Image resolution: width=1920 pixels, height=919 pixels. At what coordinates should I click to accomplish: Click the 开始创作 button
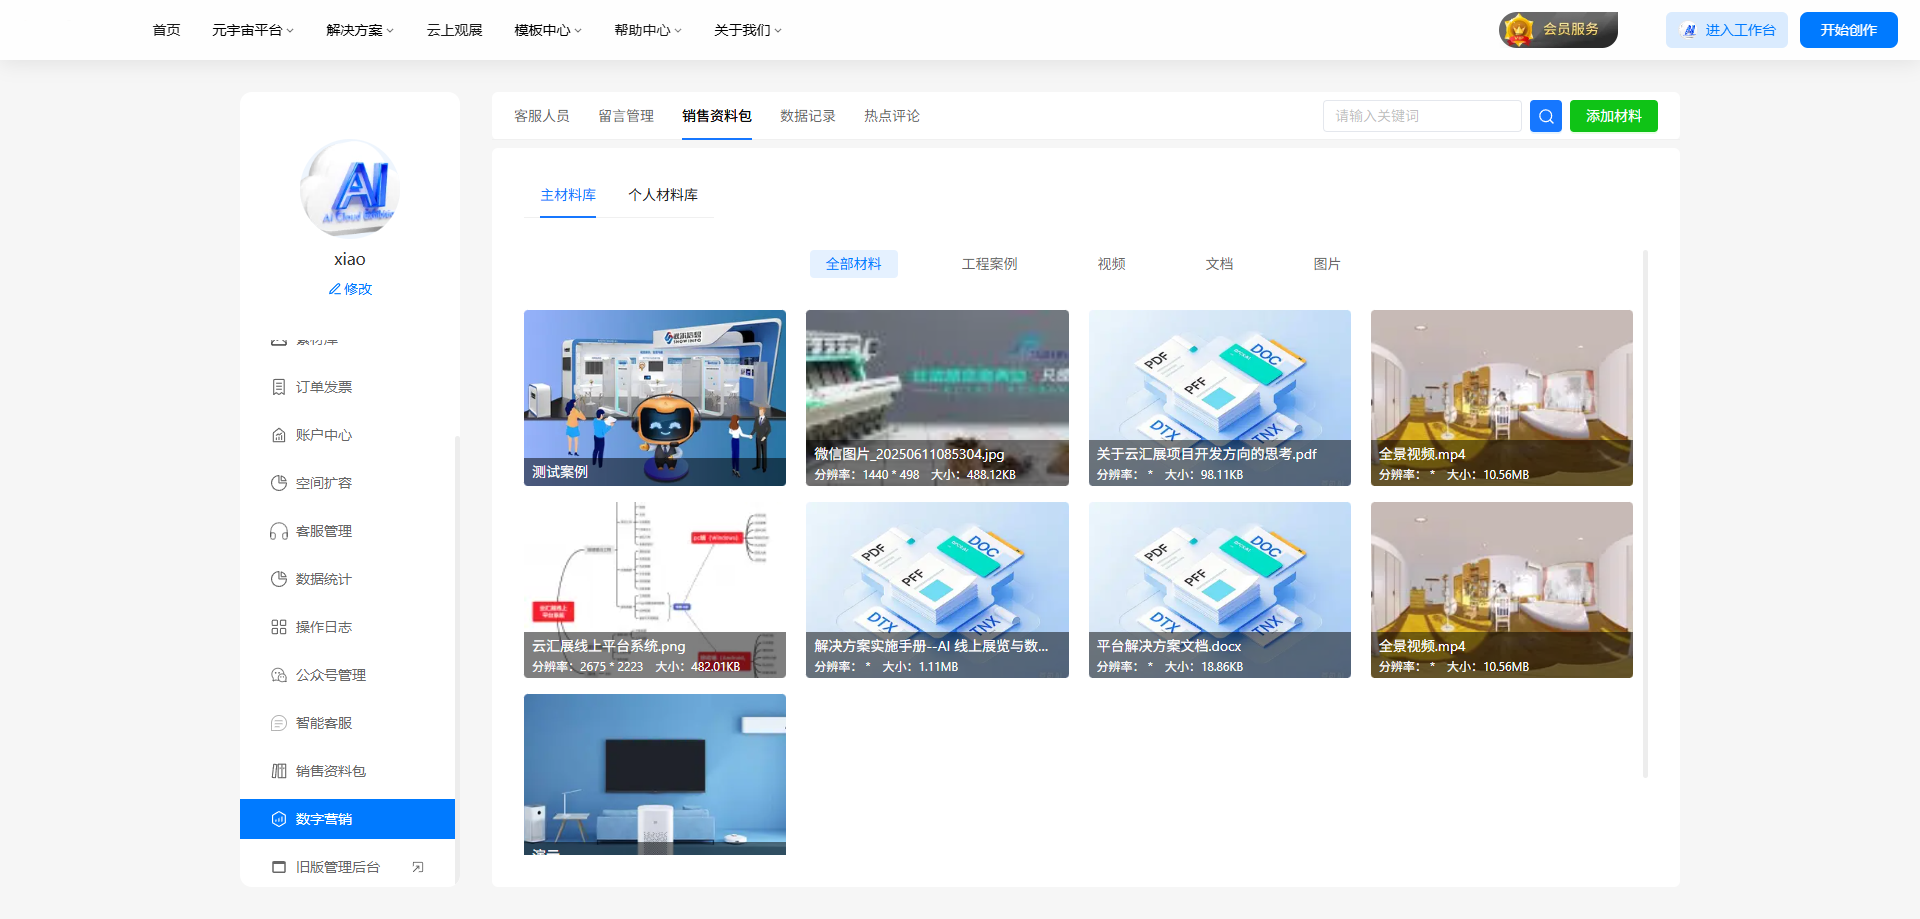pyautogui.click(x=1848, y=30)
